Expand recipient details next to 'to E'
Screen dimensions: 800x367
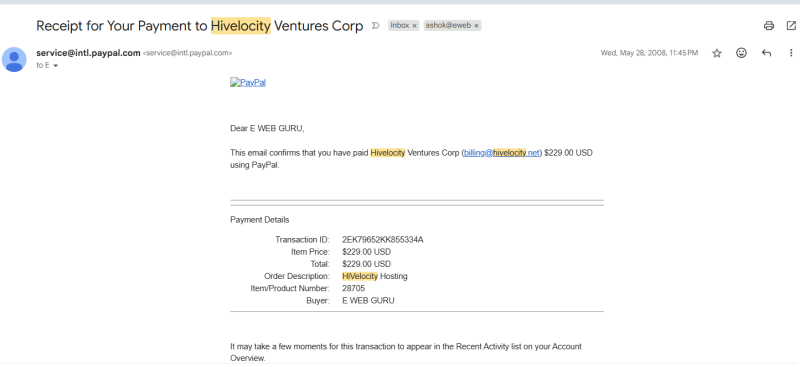point(56,66)
